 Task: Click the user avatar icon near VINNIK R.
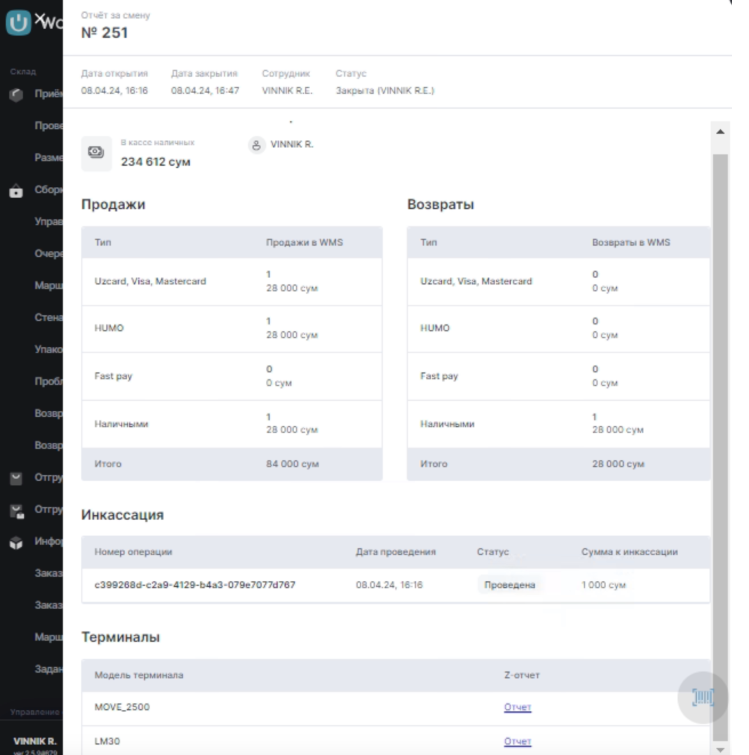pyautogui.click(x=257, y=144)
